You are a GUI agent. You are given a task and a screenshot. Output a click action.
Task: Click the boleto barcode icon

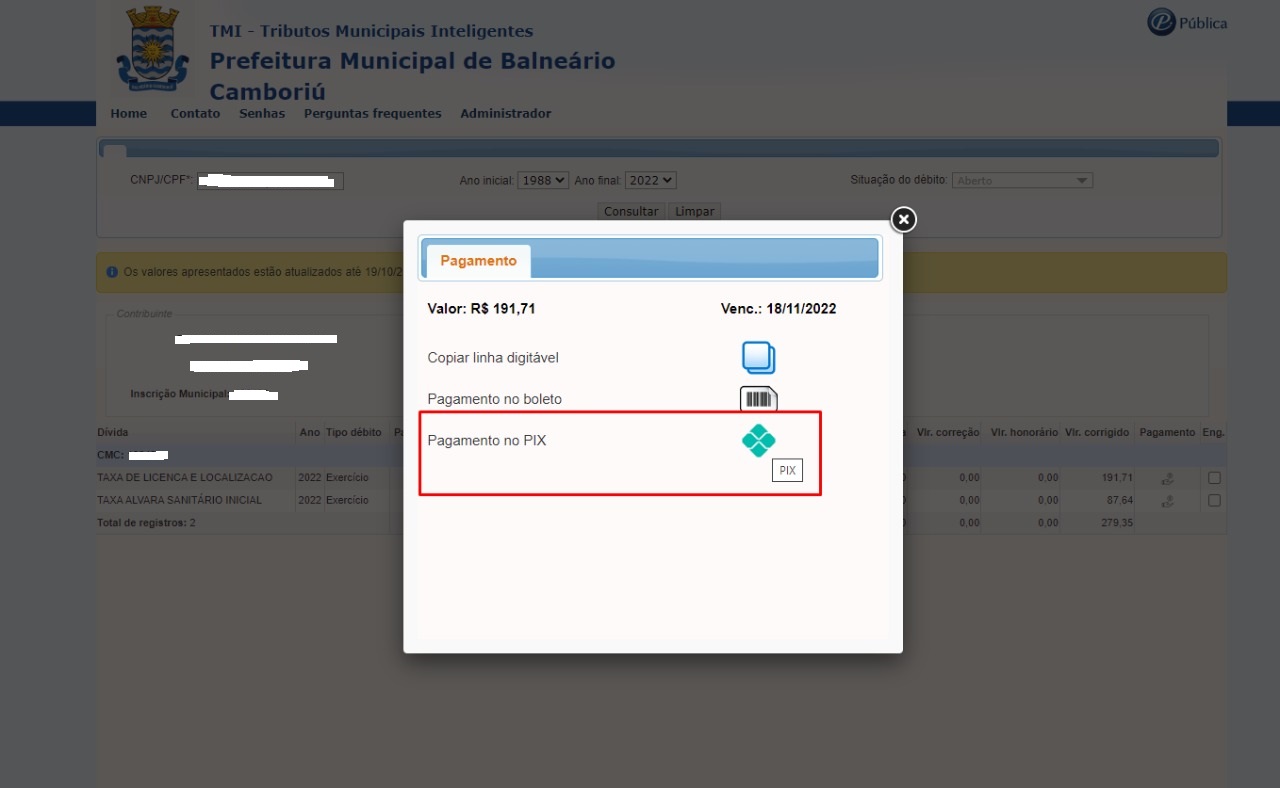click(759, 399)
